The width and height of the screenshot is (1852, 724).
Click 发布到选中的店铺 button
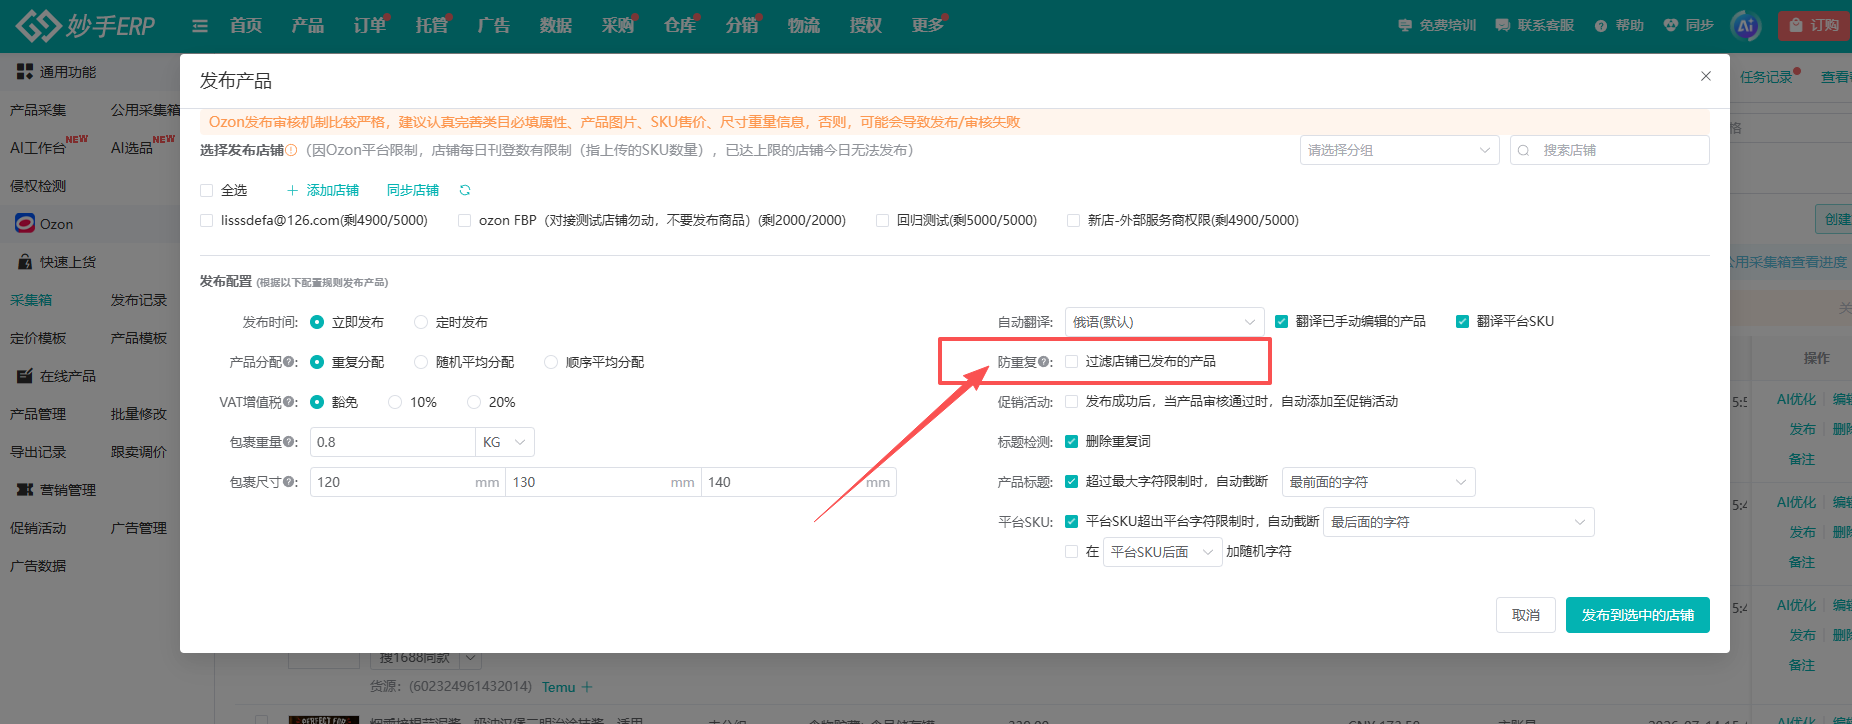coord(1638,615)
